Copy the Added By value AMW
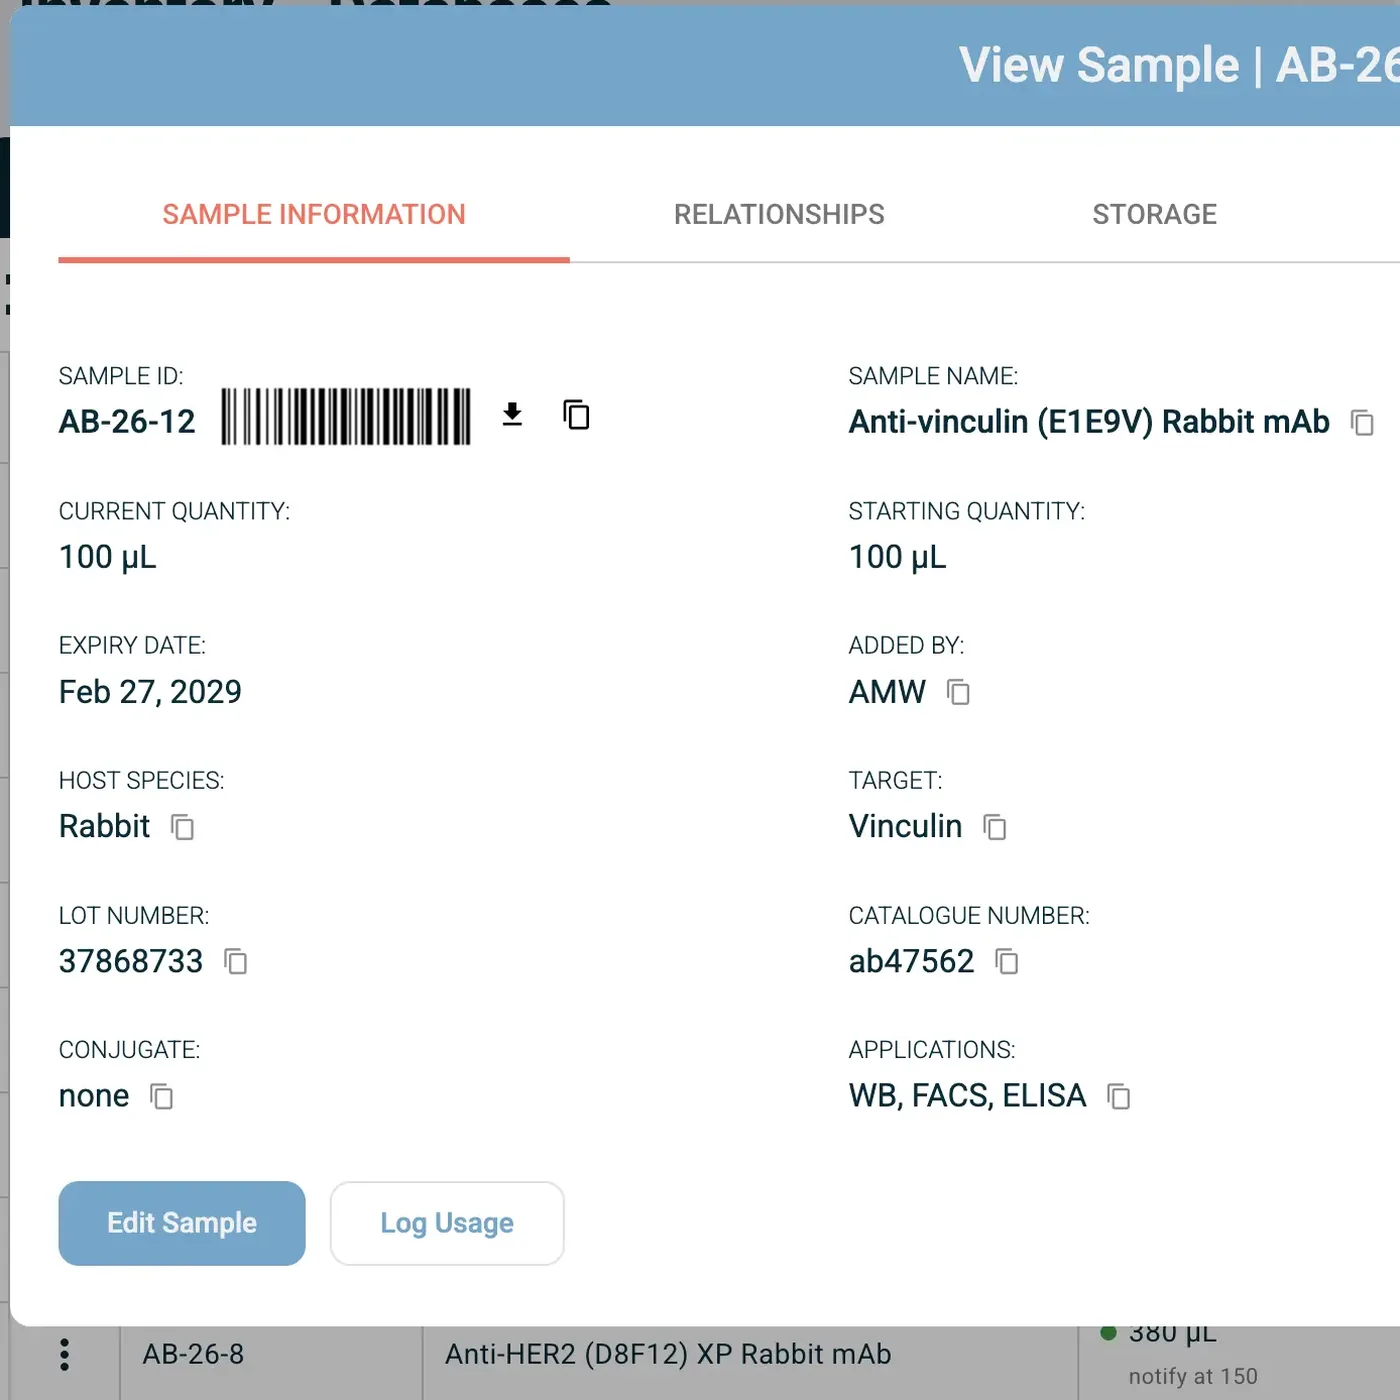 (958, 692)
